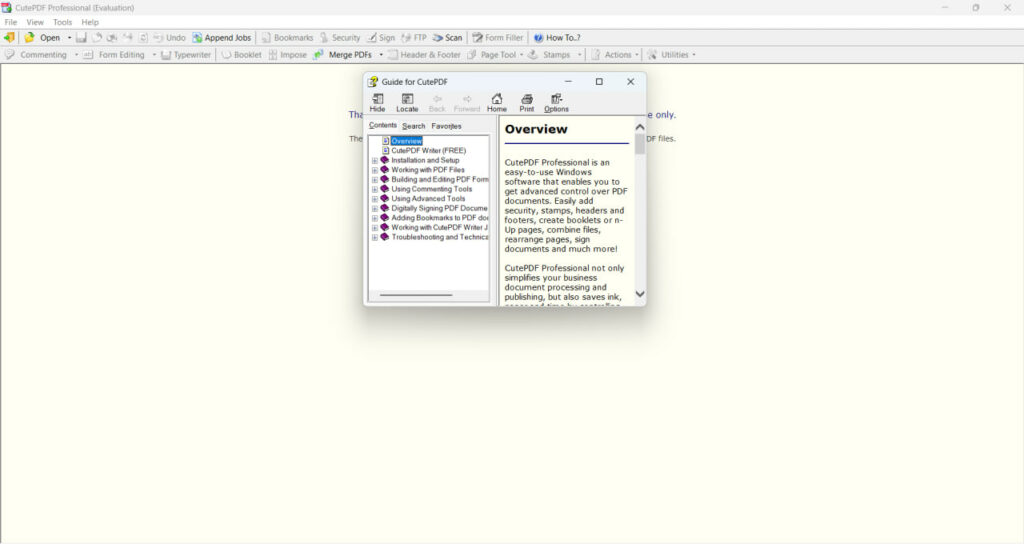The height and width of the screenshot is (544, 1024).
Task: Click the Undo button
Action: pos(170,38)
